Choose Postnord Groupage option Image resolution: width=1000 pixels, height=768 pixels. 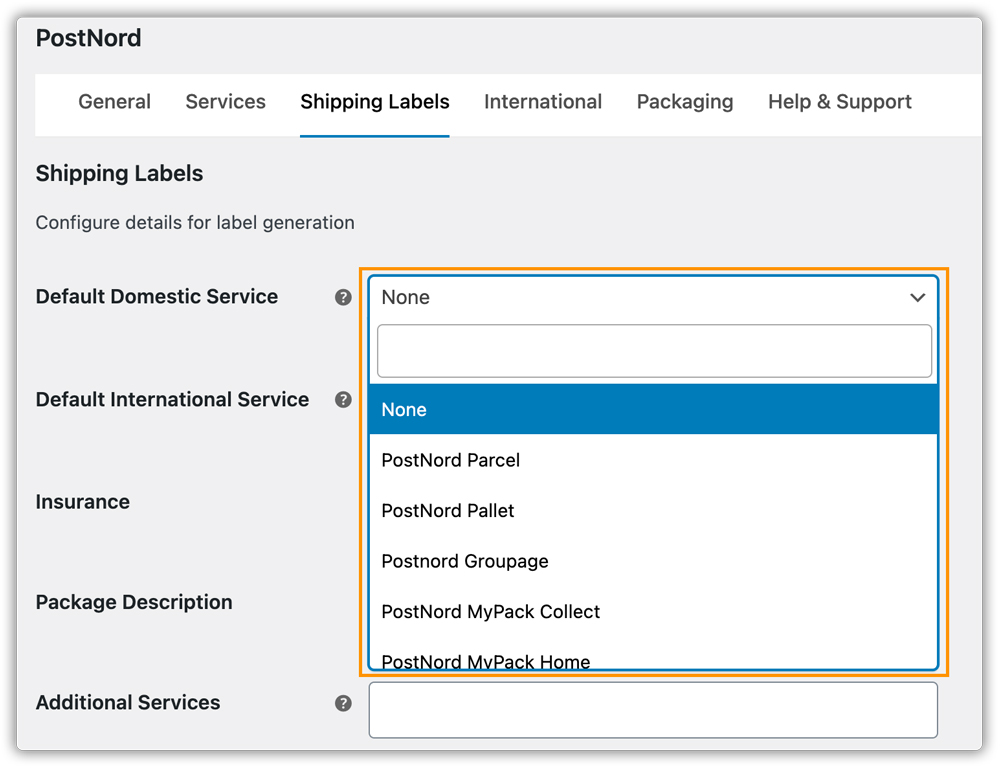[653, 561]
